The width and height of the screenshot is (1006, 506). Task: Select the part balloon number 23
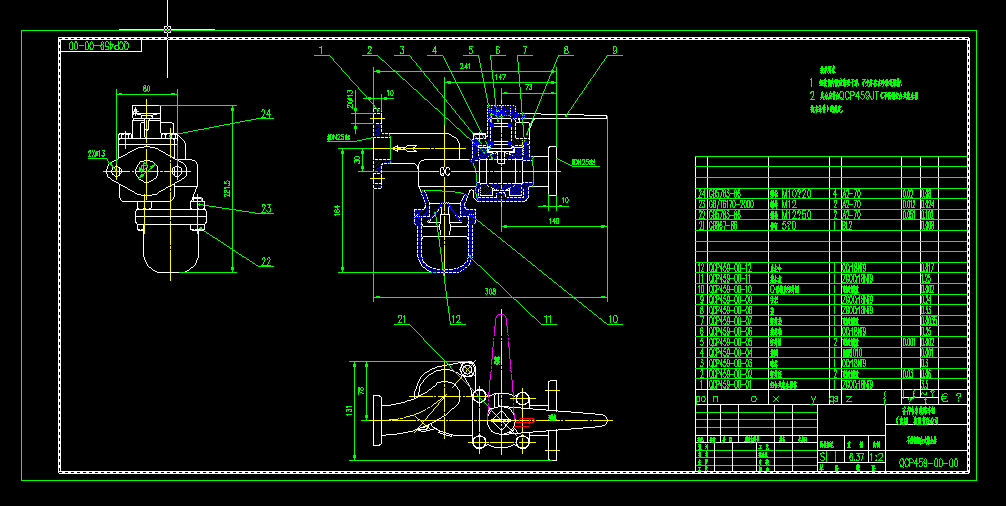pos(266,208)
